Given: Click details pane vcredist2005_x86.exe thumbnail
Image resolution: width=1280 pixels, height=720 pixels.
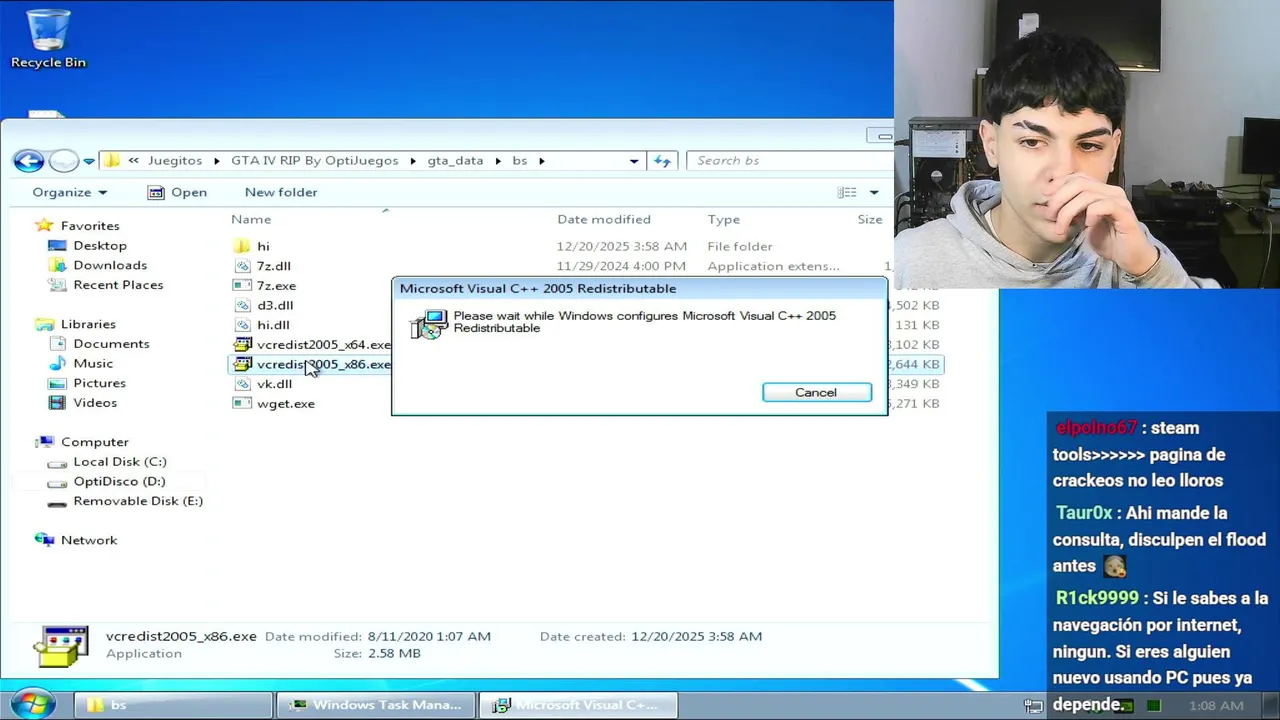Looking at the screenshot, I should tap(61, 645).
